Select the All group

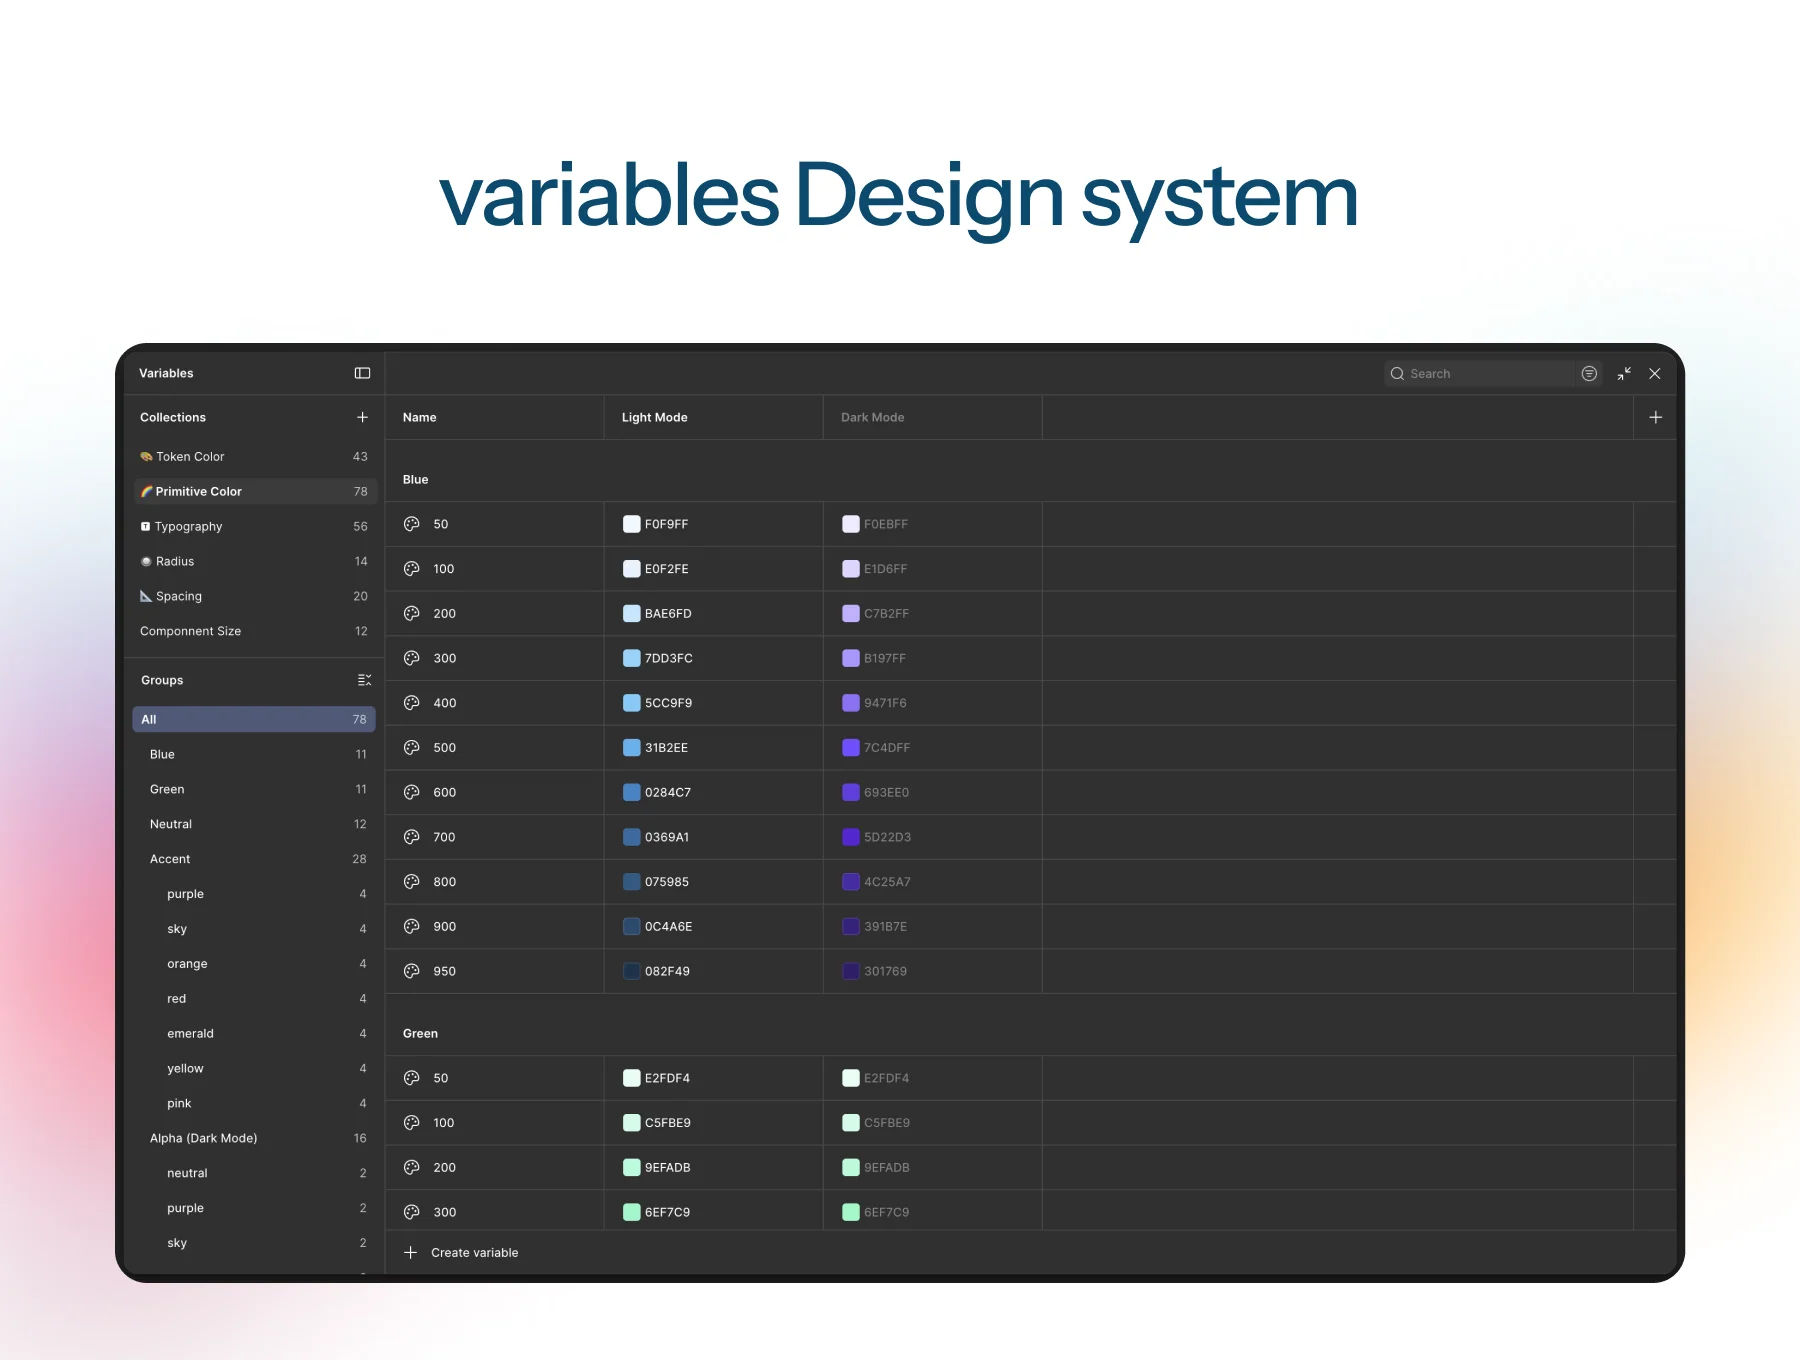click(254, 719)
